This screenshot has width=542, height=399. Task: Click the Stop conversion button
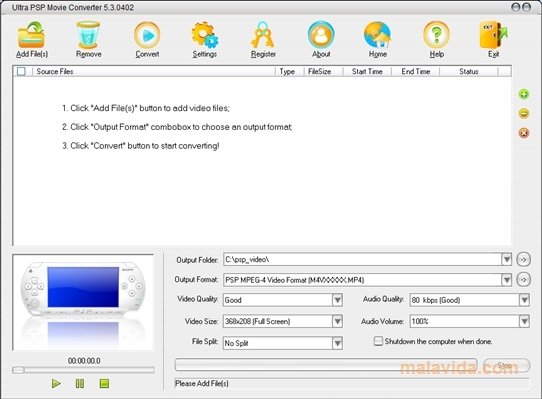coord(506,365)
